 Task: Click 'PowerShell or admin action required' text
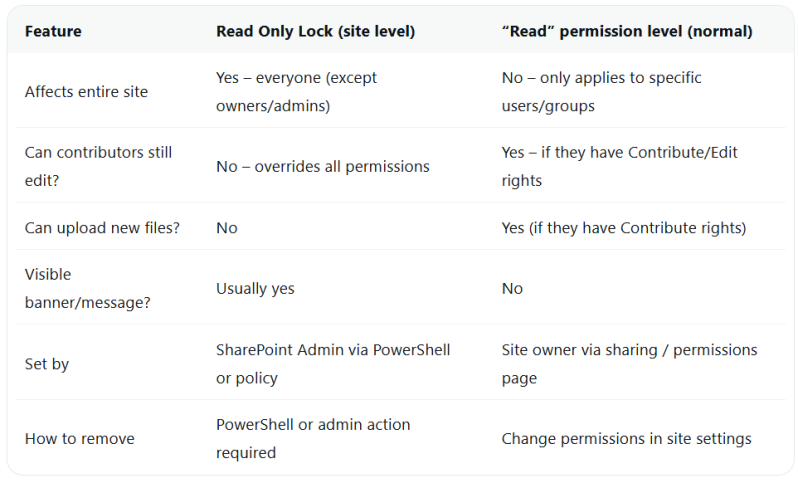tap(313, 438)
